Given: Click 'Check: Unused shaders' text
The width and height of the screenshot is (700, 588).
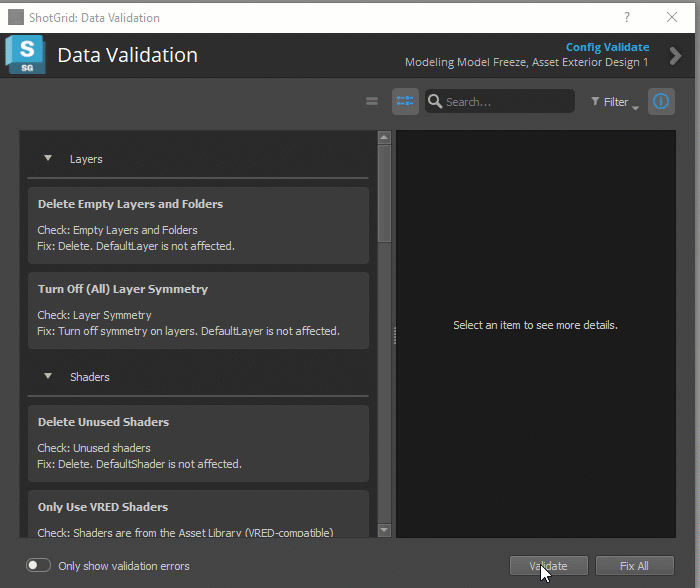Looking at the screenshot, I should coord(94,448).
